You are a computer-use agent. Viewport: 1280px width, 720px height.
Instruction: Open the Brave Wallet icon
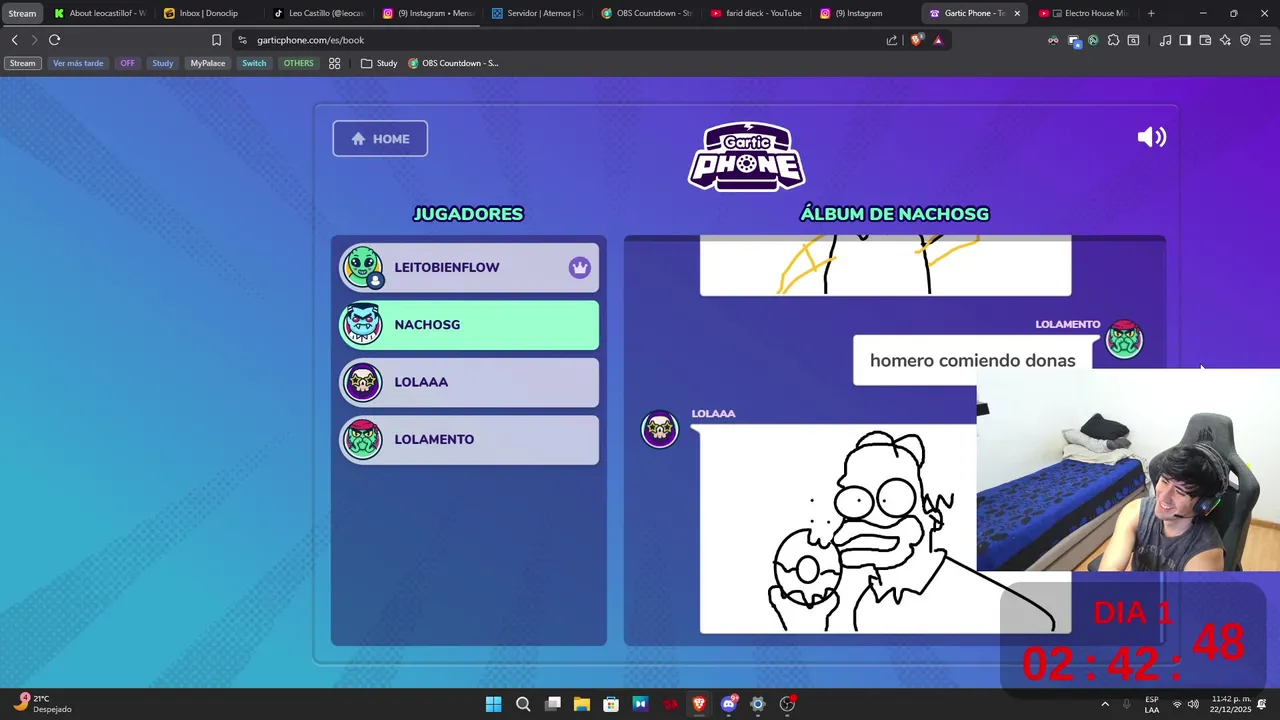pyautogui.click(x=1205, y=40)
